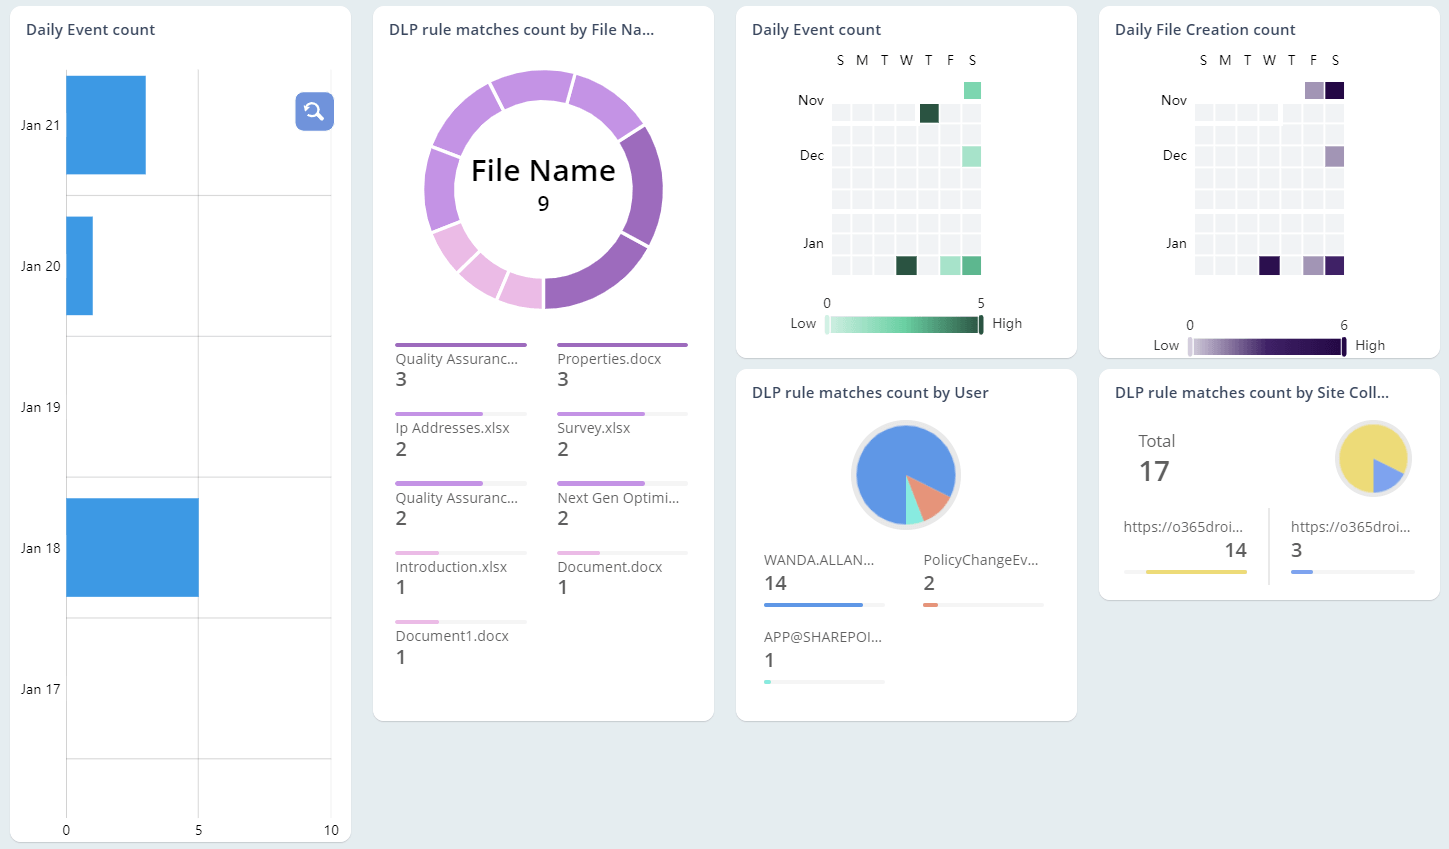Click the APP@SHAREPOI legend entry
Viewport: 1449px width, 849px height.
pyautogui.click(x=822, y=637)
